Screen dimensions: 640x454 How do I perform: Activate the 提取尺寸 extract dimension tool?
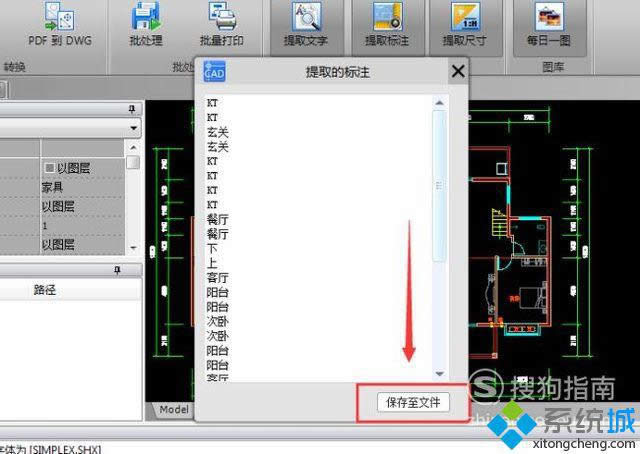click(465, 26)
